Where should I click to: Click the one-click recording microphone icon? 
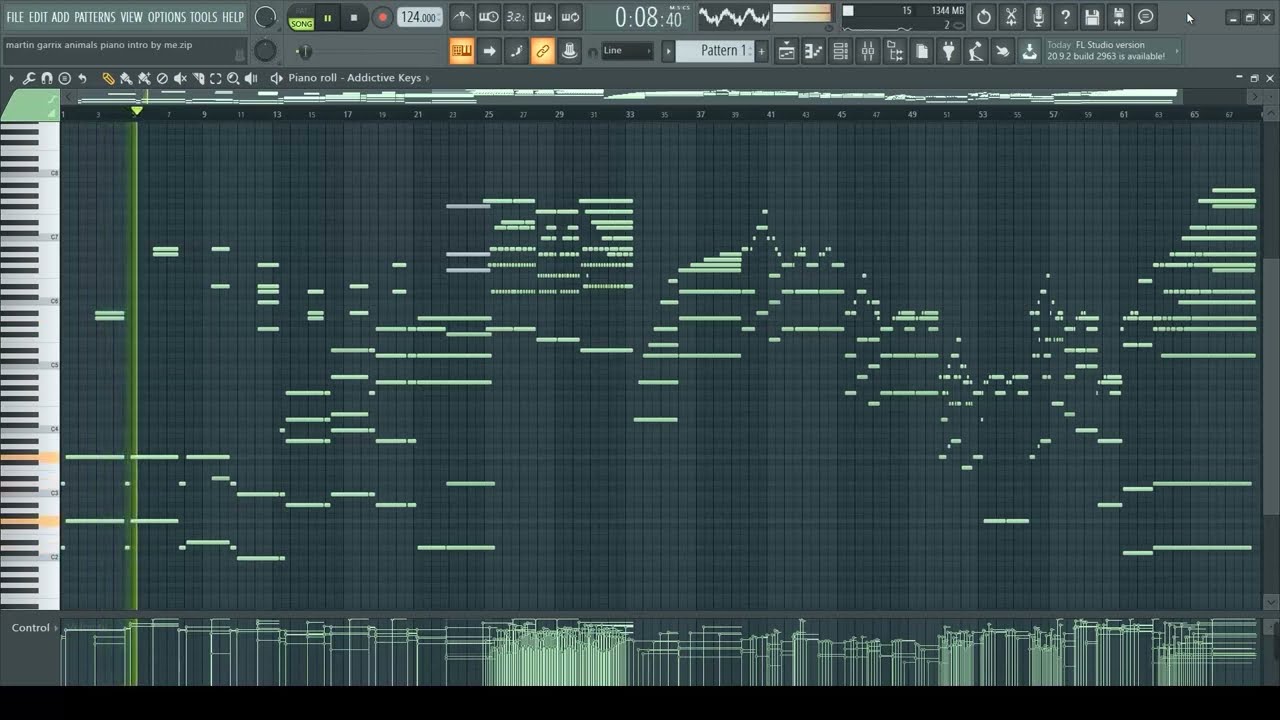1038,17
